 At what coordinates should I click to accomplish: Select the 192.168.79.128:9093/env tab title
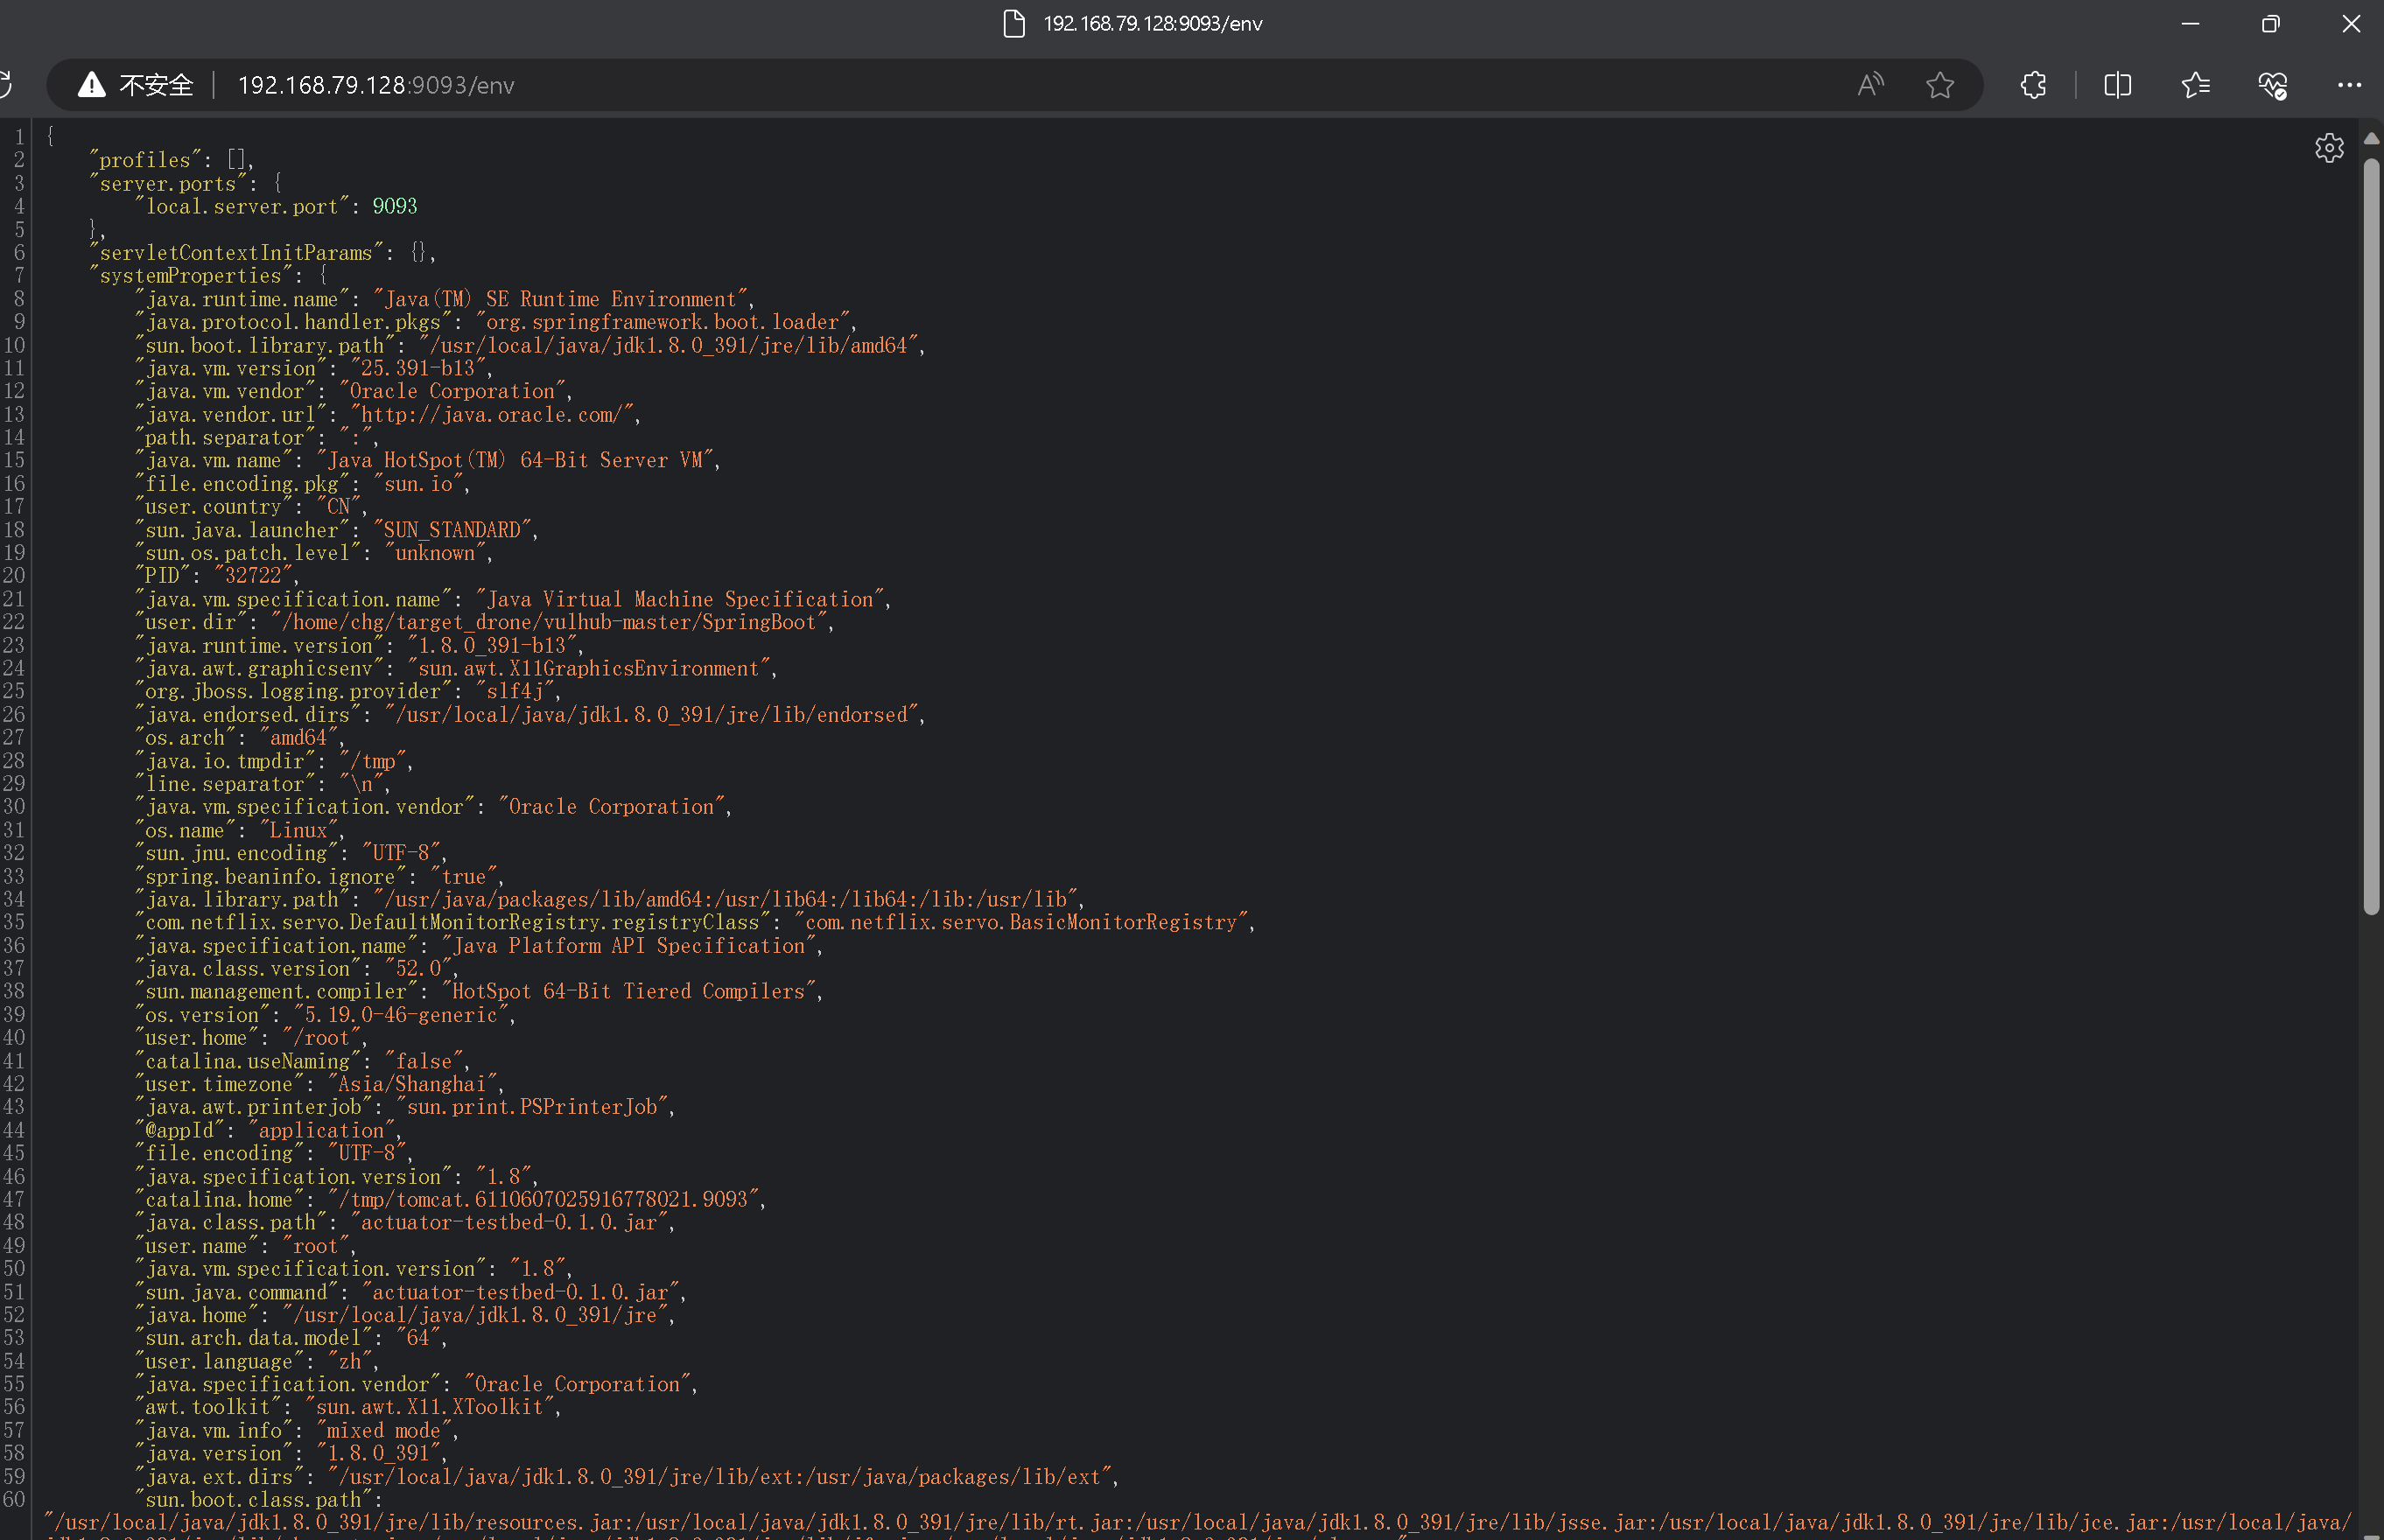[x=1152, y=23]
